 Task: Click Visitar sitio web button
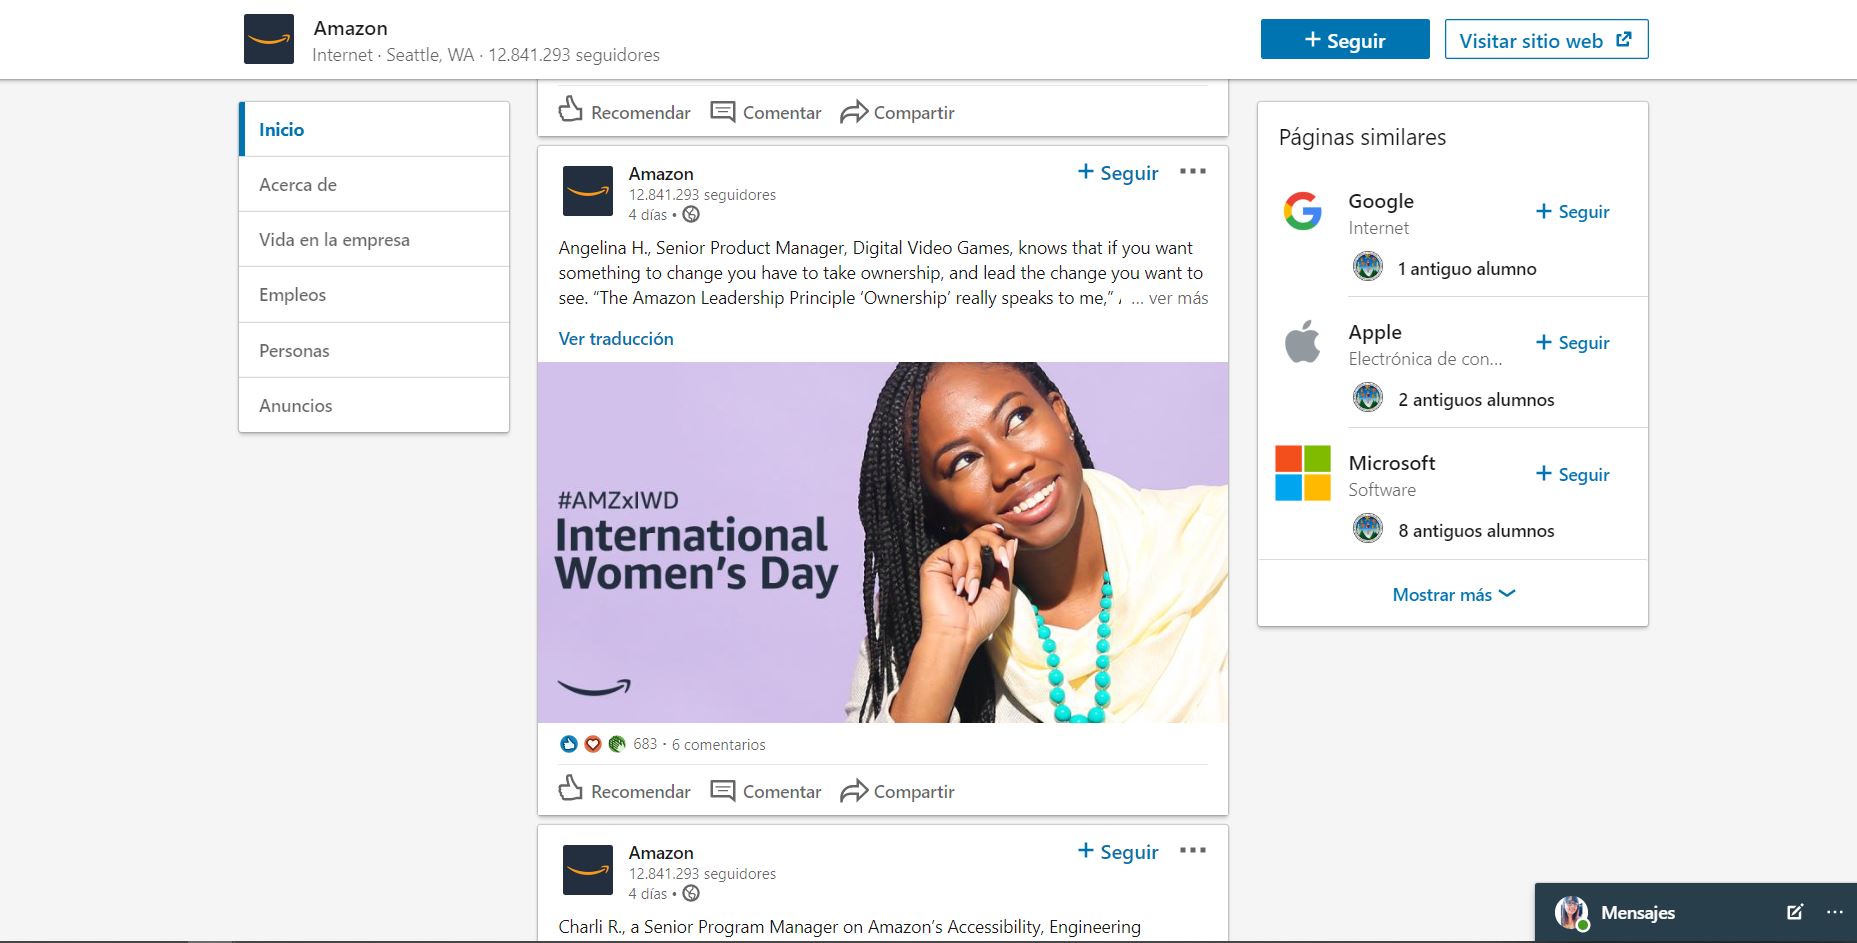coord(1545,40)
